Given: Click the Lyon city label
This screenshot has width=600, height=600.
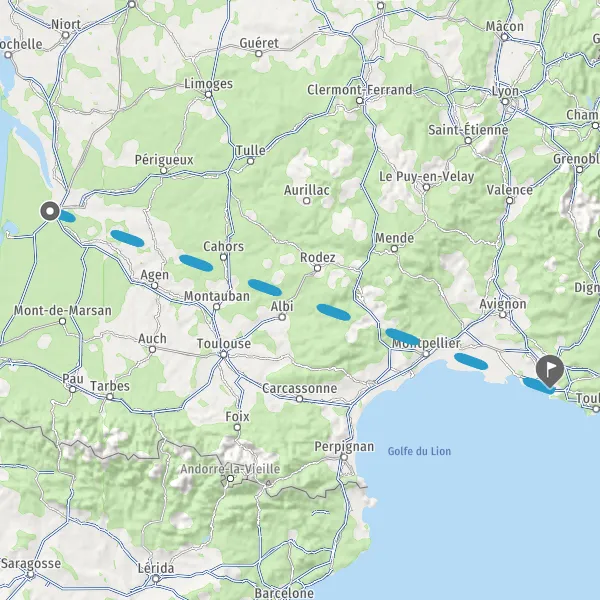Looking at the screenshot, I should (x=505, y=91).
